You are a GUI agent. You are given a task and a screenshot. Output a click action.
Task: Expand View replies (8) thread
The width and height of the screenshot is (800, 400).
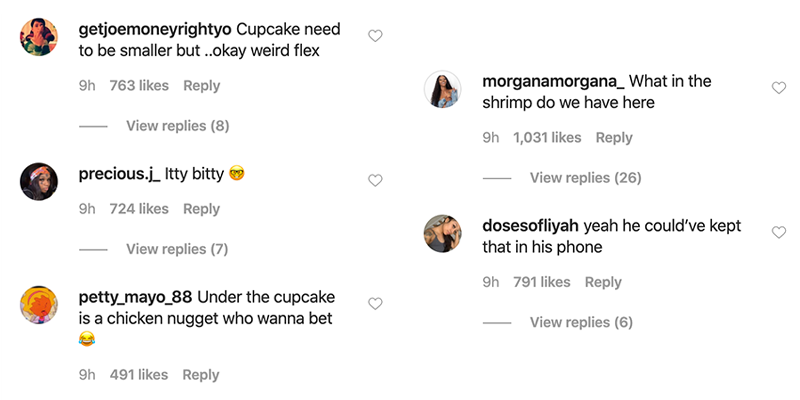[177, 126]
